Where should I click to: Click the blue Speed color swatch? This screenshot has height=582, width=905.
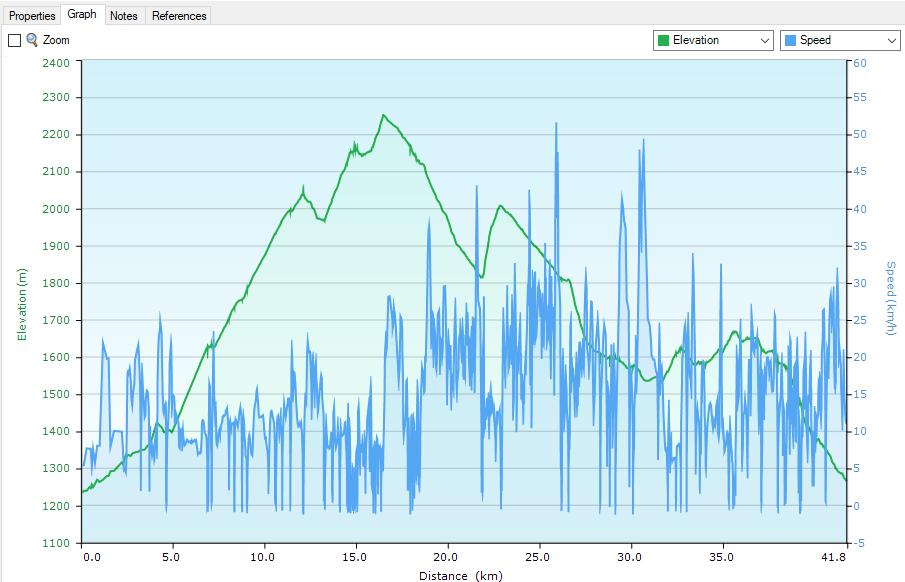coord(790,40)
